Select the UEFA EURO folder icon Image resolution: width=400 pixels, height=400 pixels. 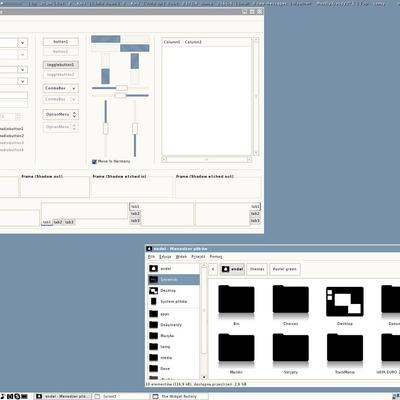[x=391, y=347]
